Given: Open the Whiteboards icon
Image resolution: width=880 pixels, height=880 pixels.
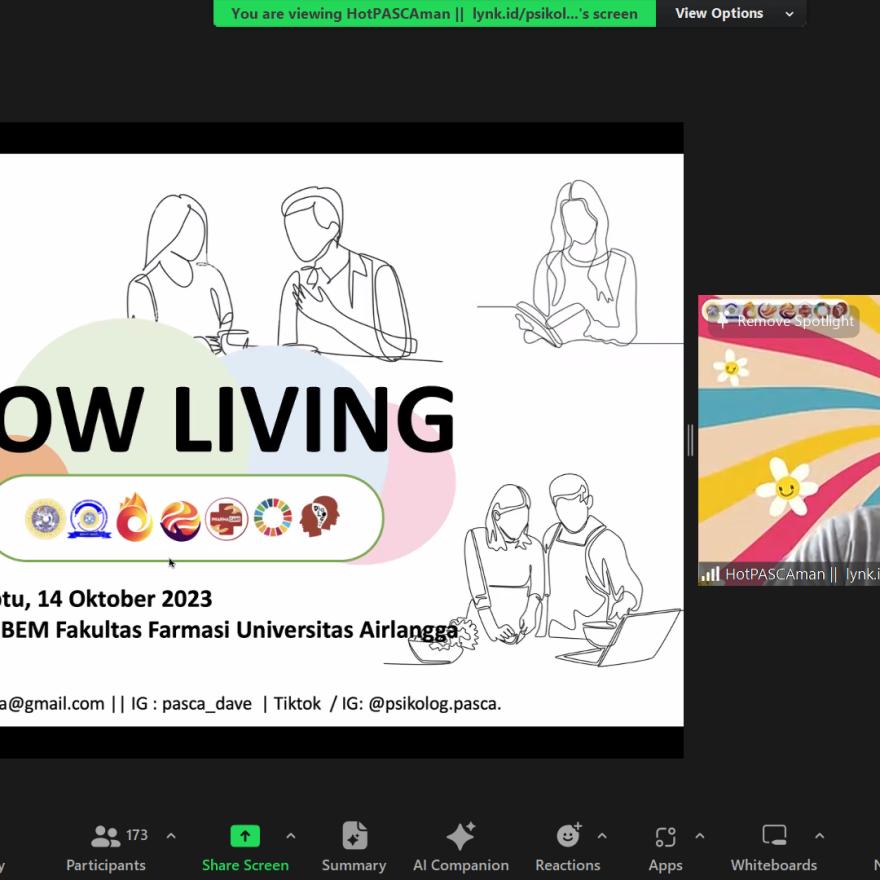Looking at the screenshot, I should (774, 836).
